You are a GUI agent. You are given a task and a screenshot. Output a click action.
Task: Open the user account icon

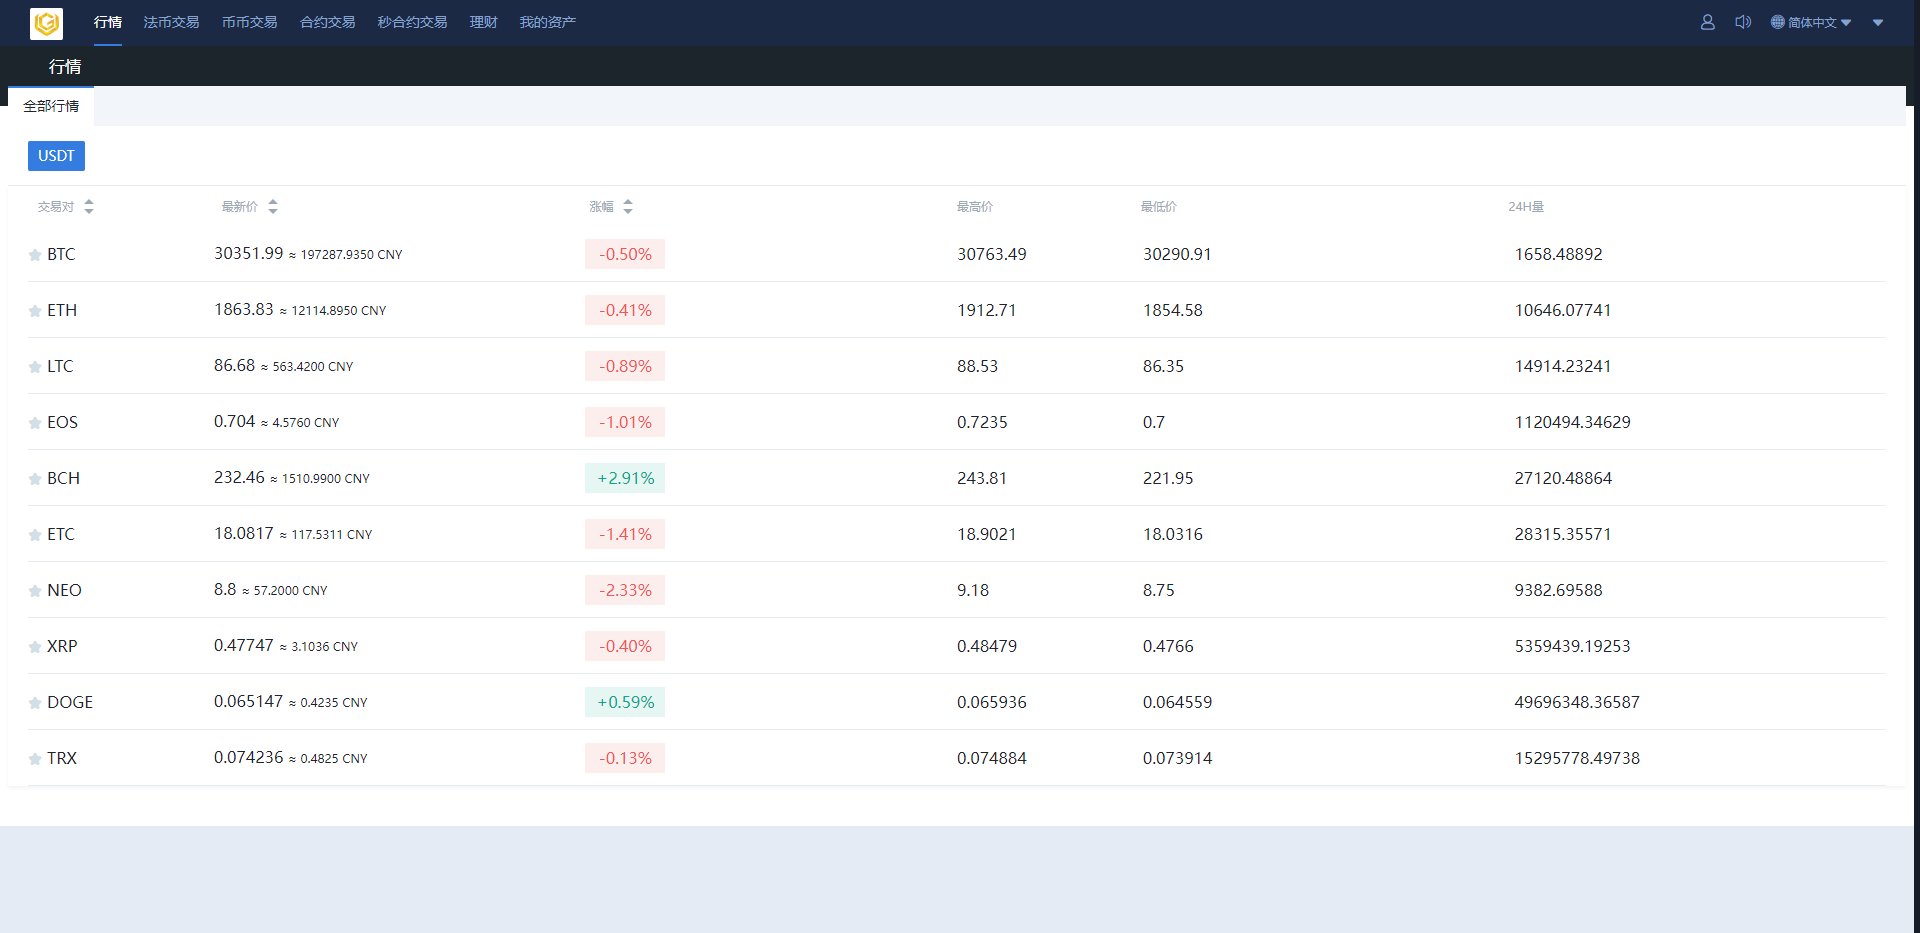(1708, 22)
